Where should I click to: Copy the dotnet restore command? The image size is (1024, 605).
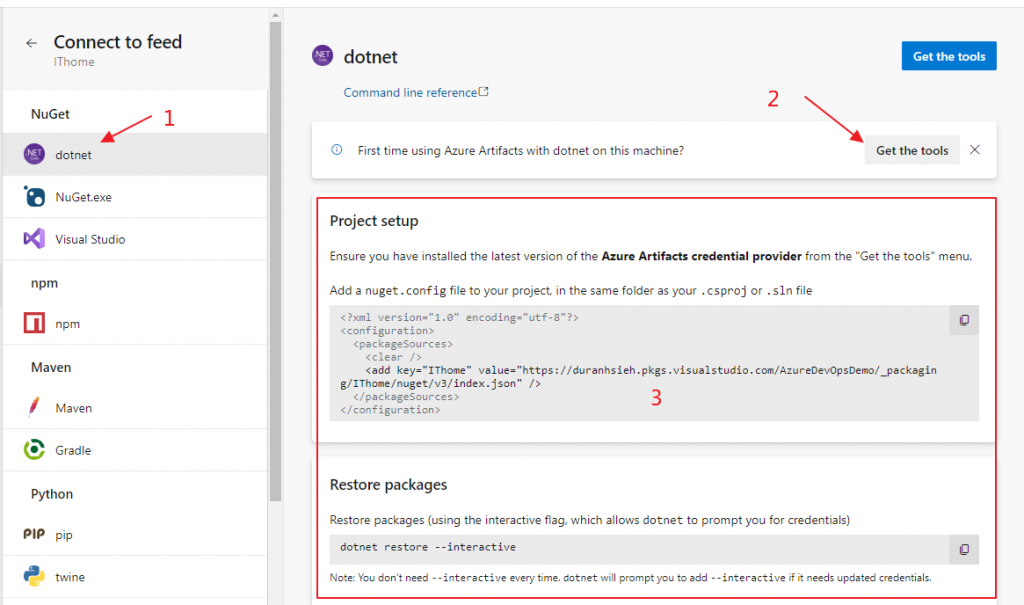pos(964,549)
